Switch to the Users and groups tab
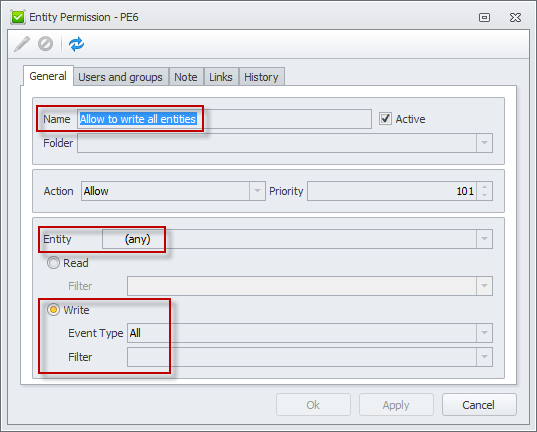 click(121, 77)
